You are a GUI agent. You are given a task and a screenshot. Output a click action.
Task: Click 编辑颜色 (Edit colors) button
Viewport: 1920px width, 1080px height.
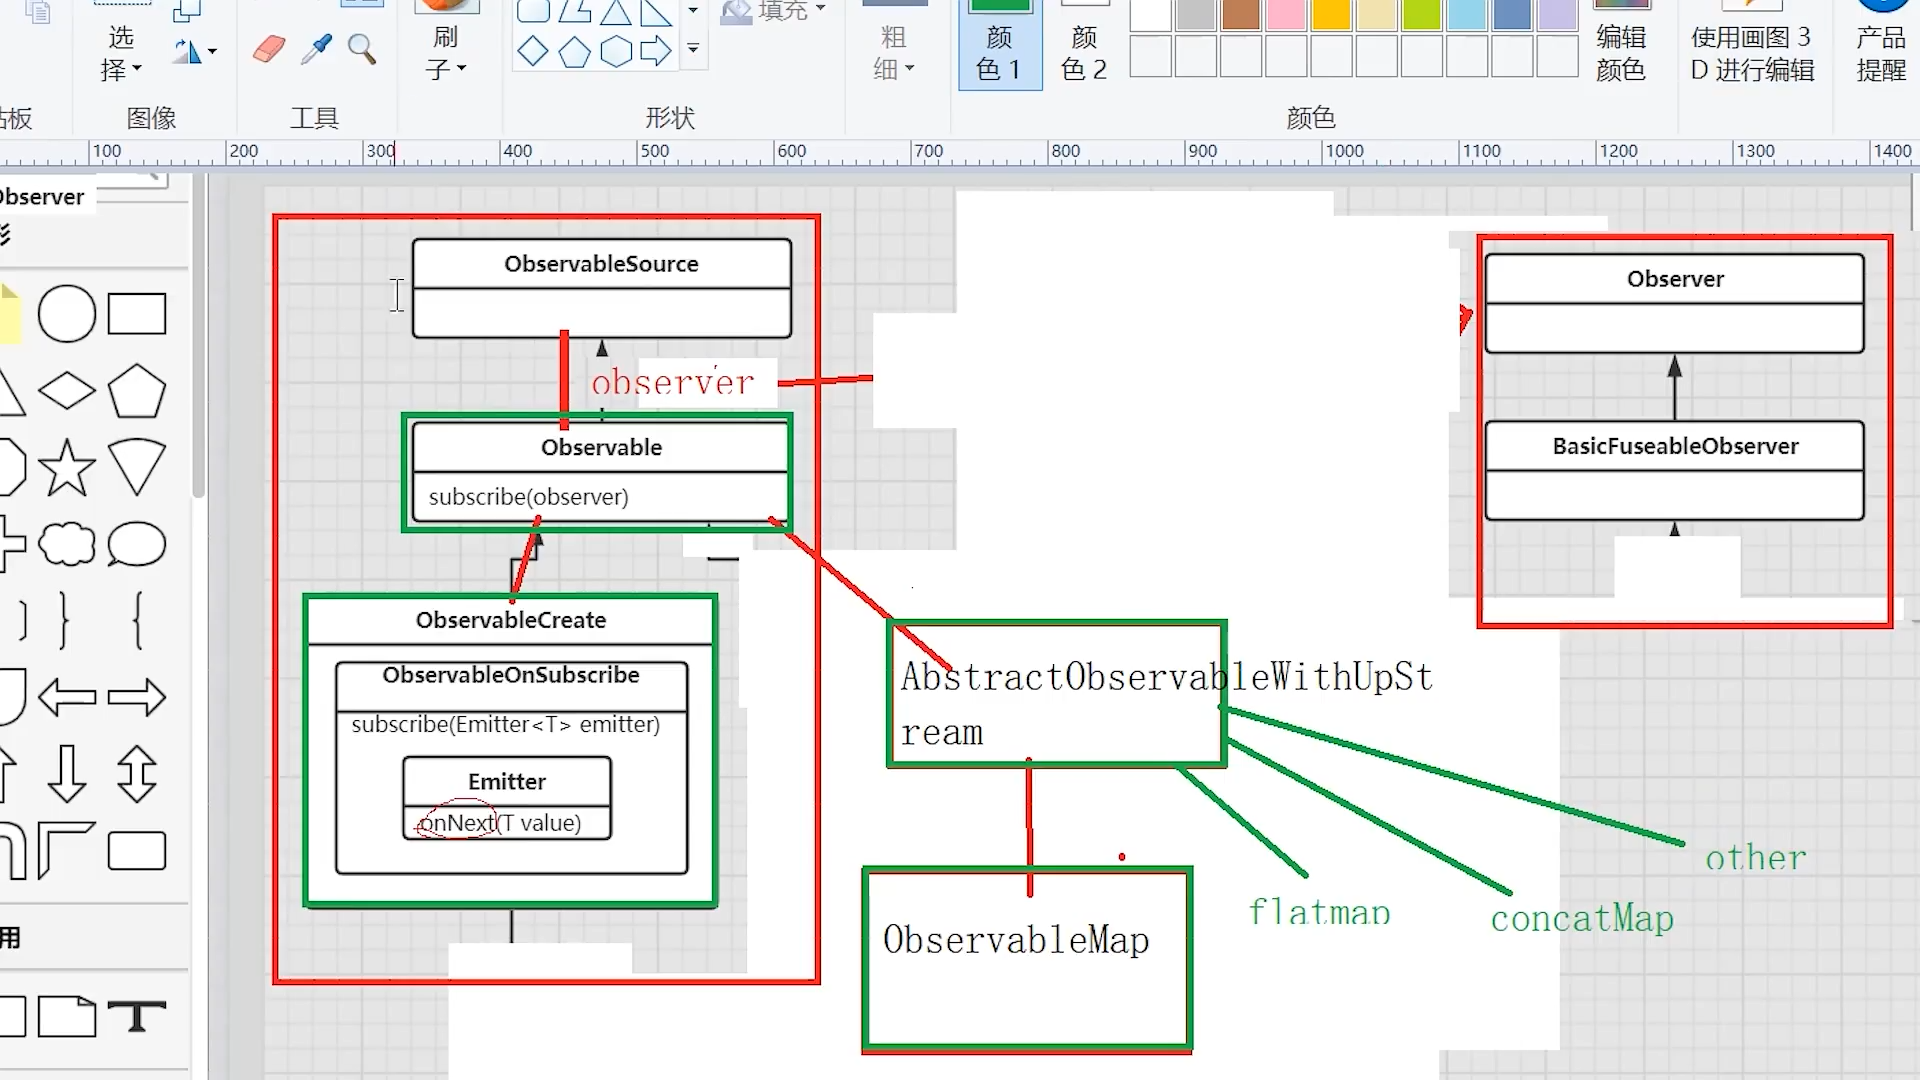(x=1620, y=50)
